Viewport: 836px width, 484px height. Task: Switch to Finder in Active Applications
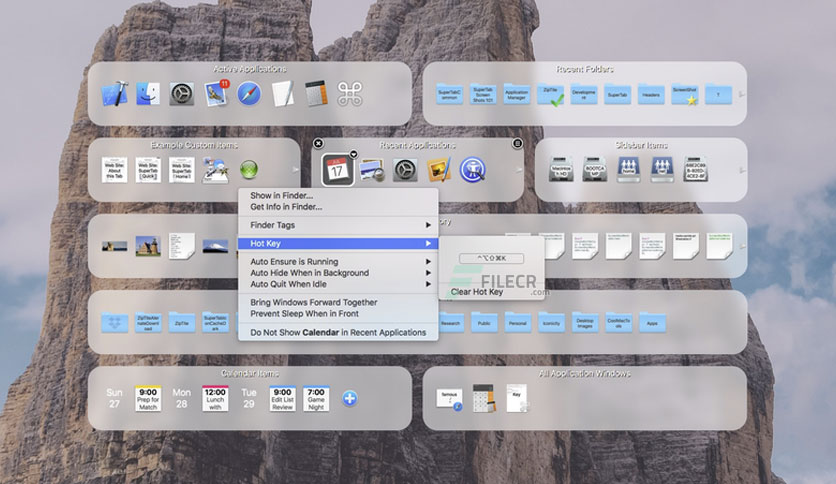click(x=148, y=94)
